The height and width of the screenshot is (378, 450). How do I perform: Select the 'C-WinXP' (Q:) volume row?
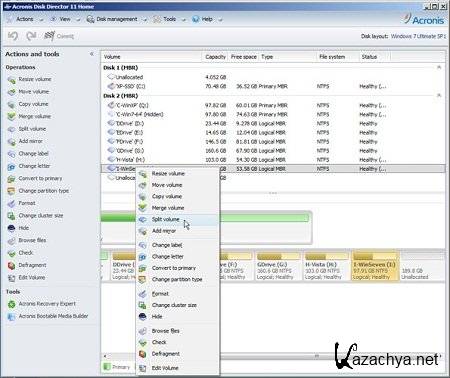pyautogui.click(x=273, y=105)
